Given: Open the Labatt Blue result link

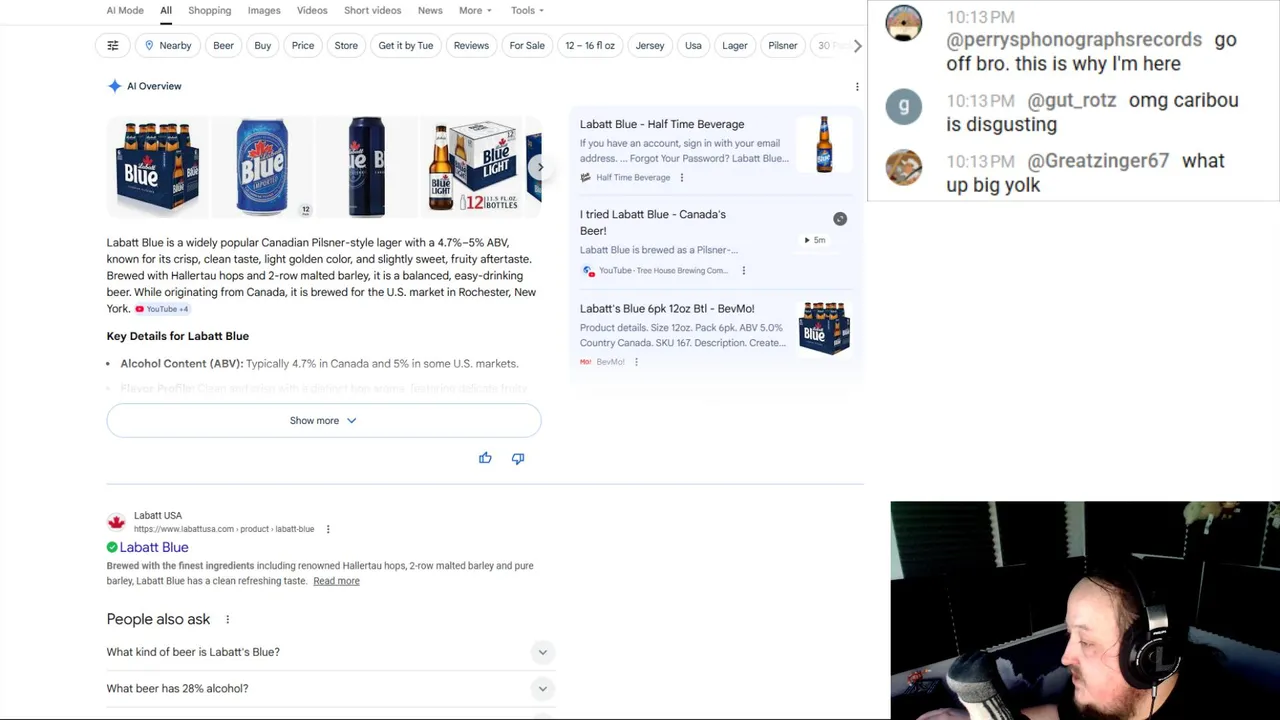Looking at the screenshot, I should click(x=154, y=547).
